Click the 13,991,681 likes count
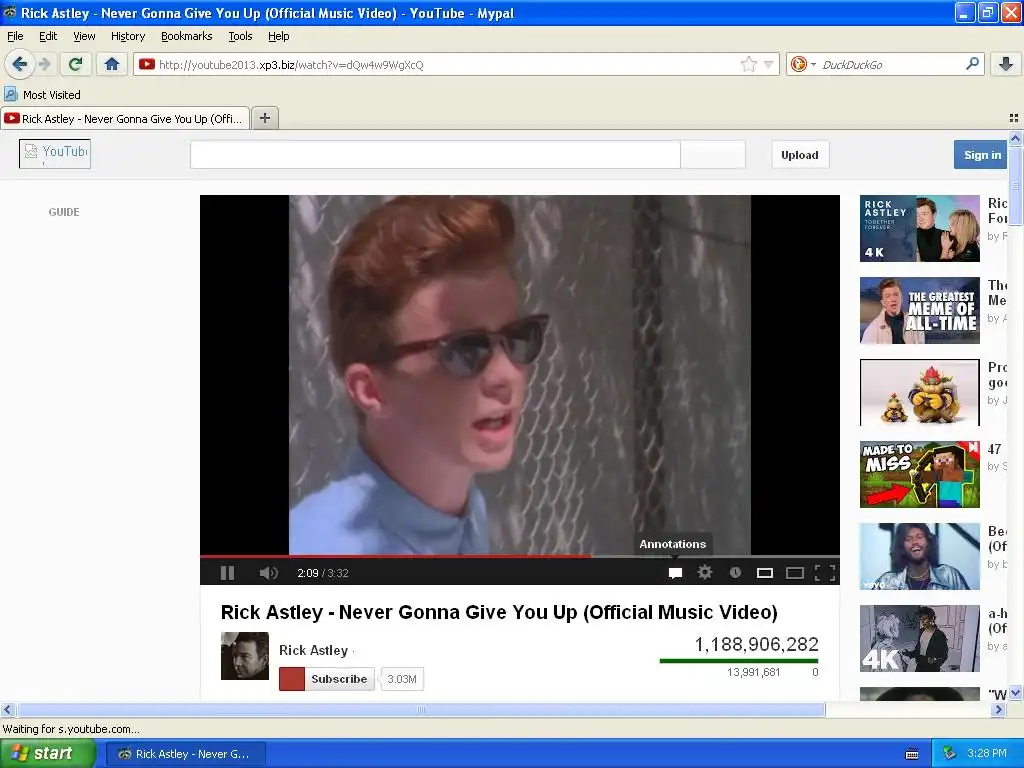Screen dimensions: 1024x768 click(x=754, y=672)
